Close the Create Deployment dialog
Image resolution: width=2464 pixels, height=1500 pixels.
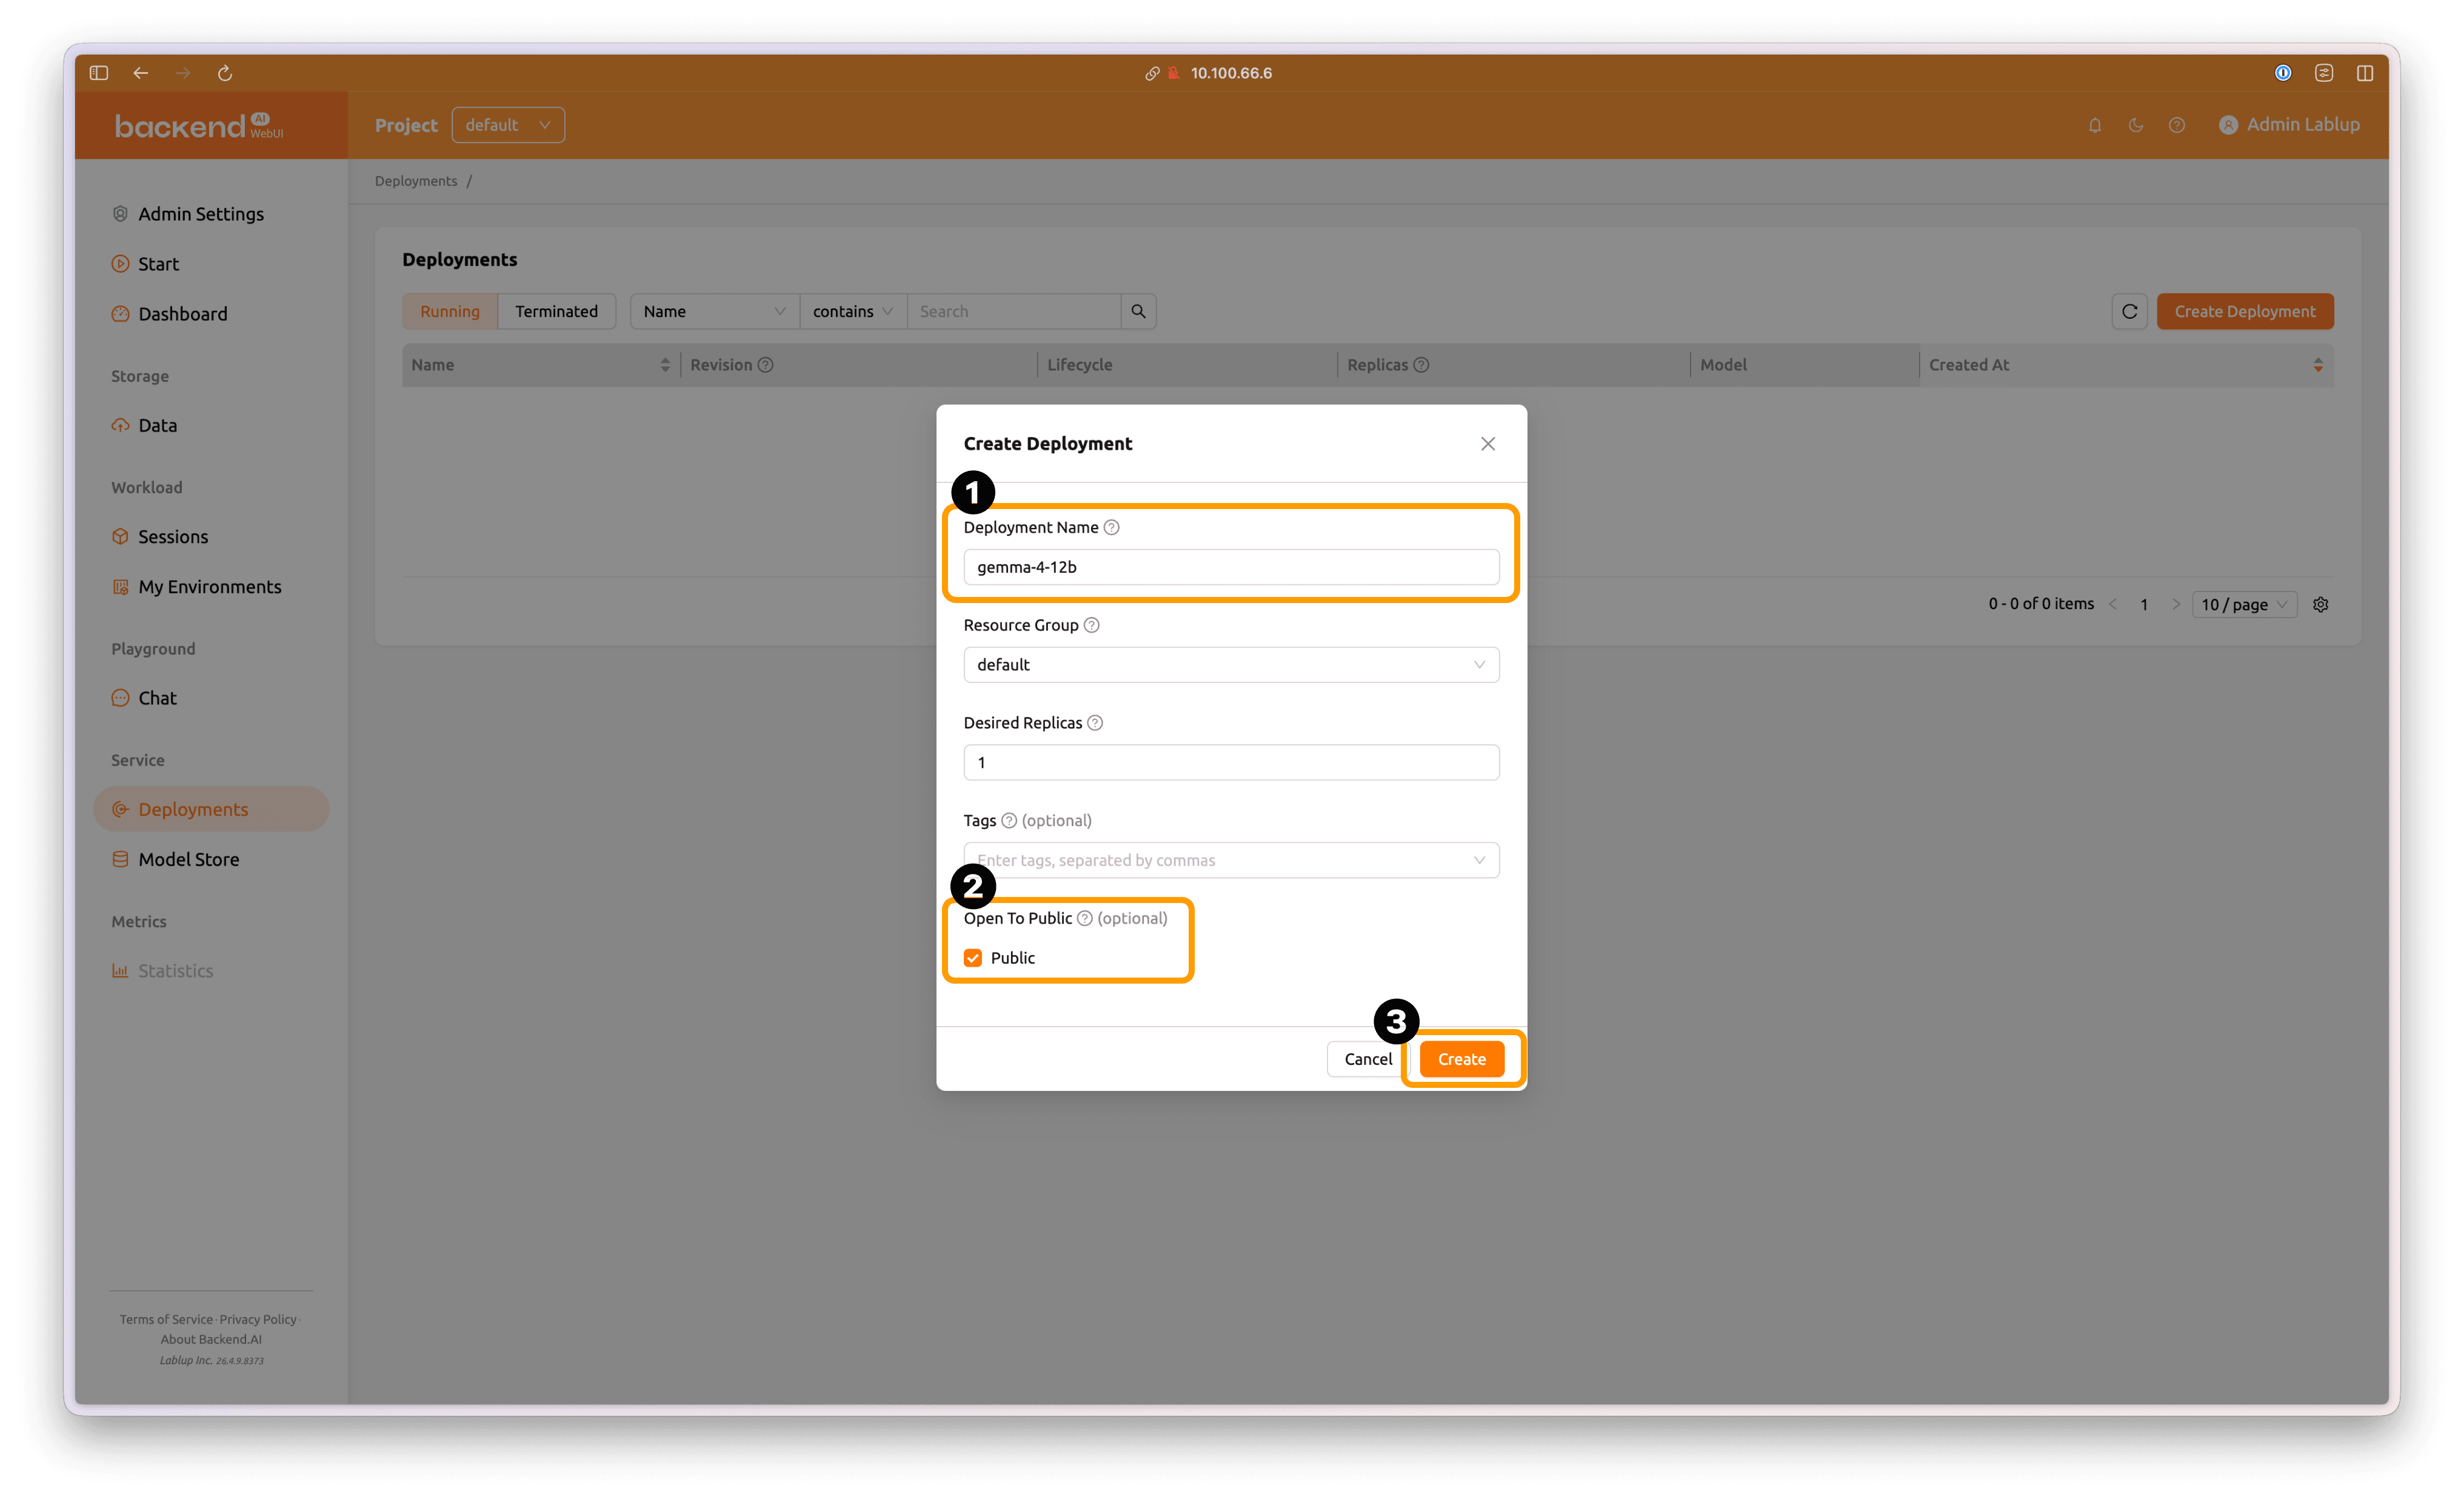pyautogui.click(x=1488, y=444)
